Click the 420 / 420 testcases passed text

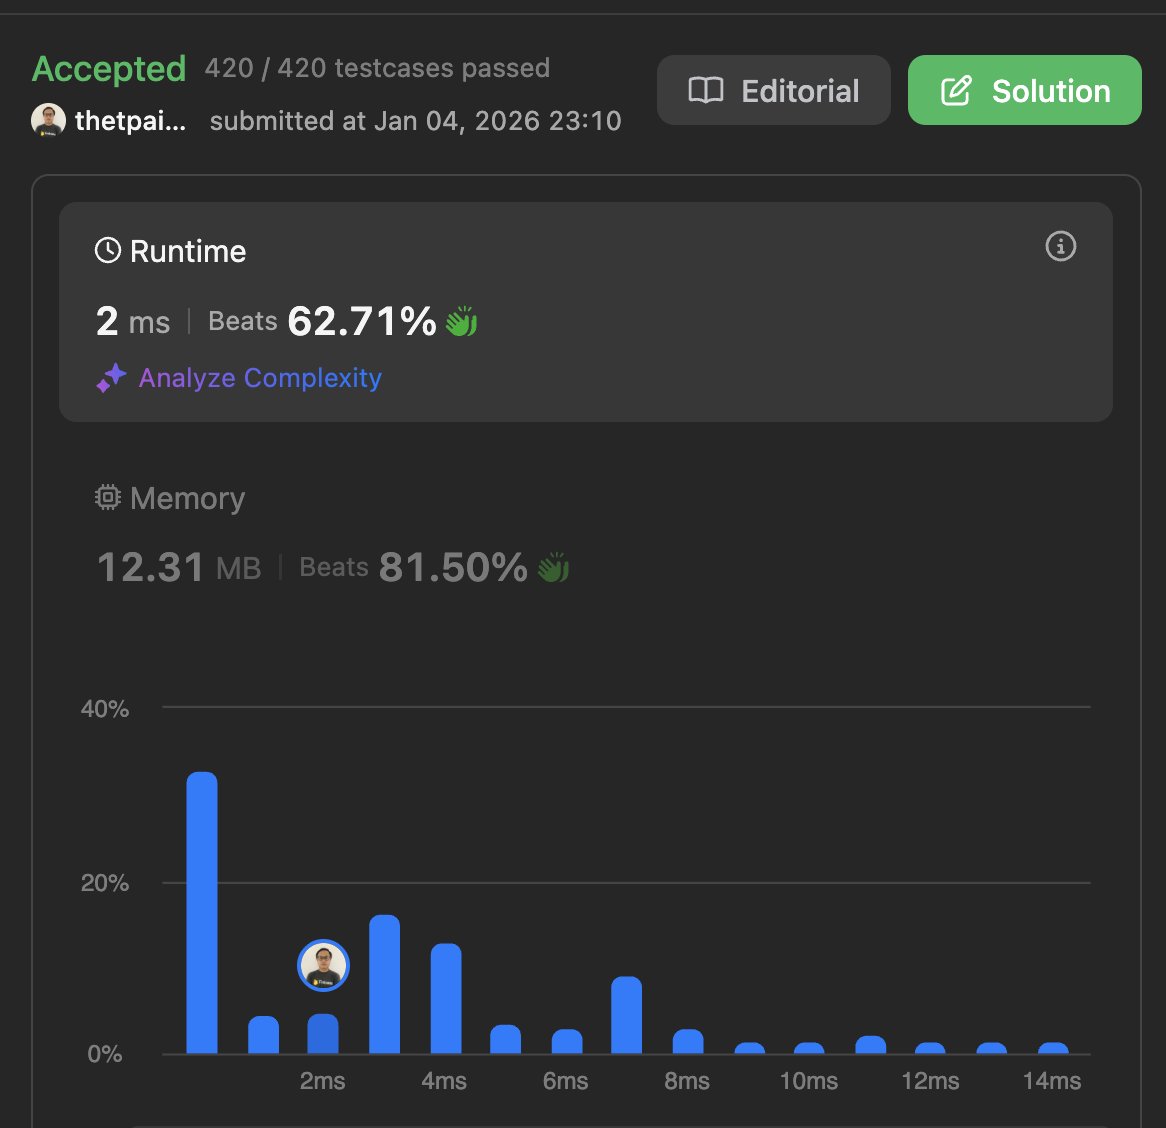pyautogui.click(x=375, y=68)
